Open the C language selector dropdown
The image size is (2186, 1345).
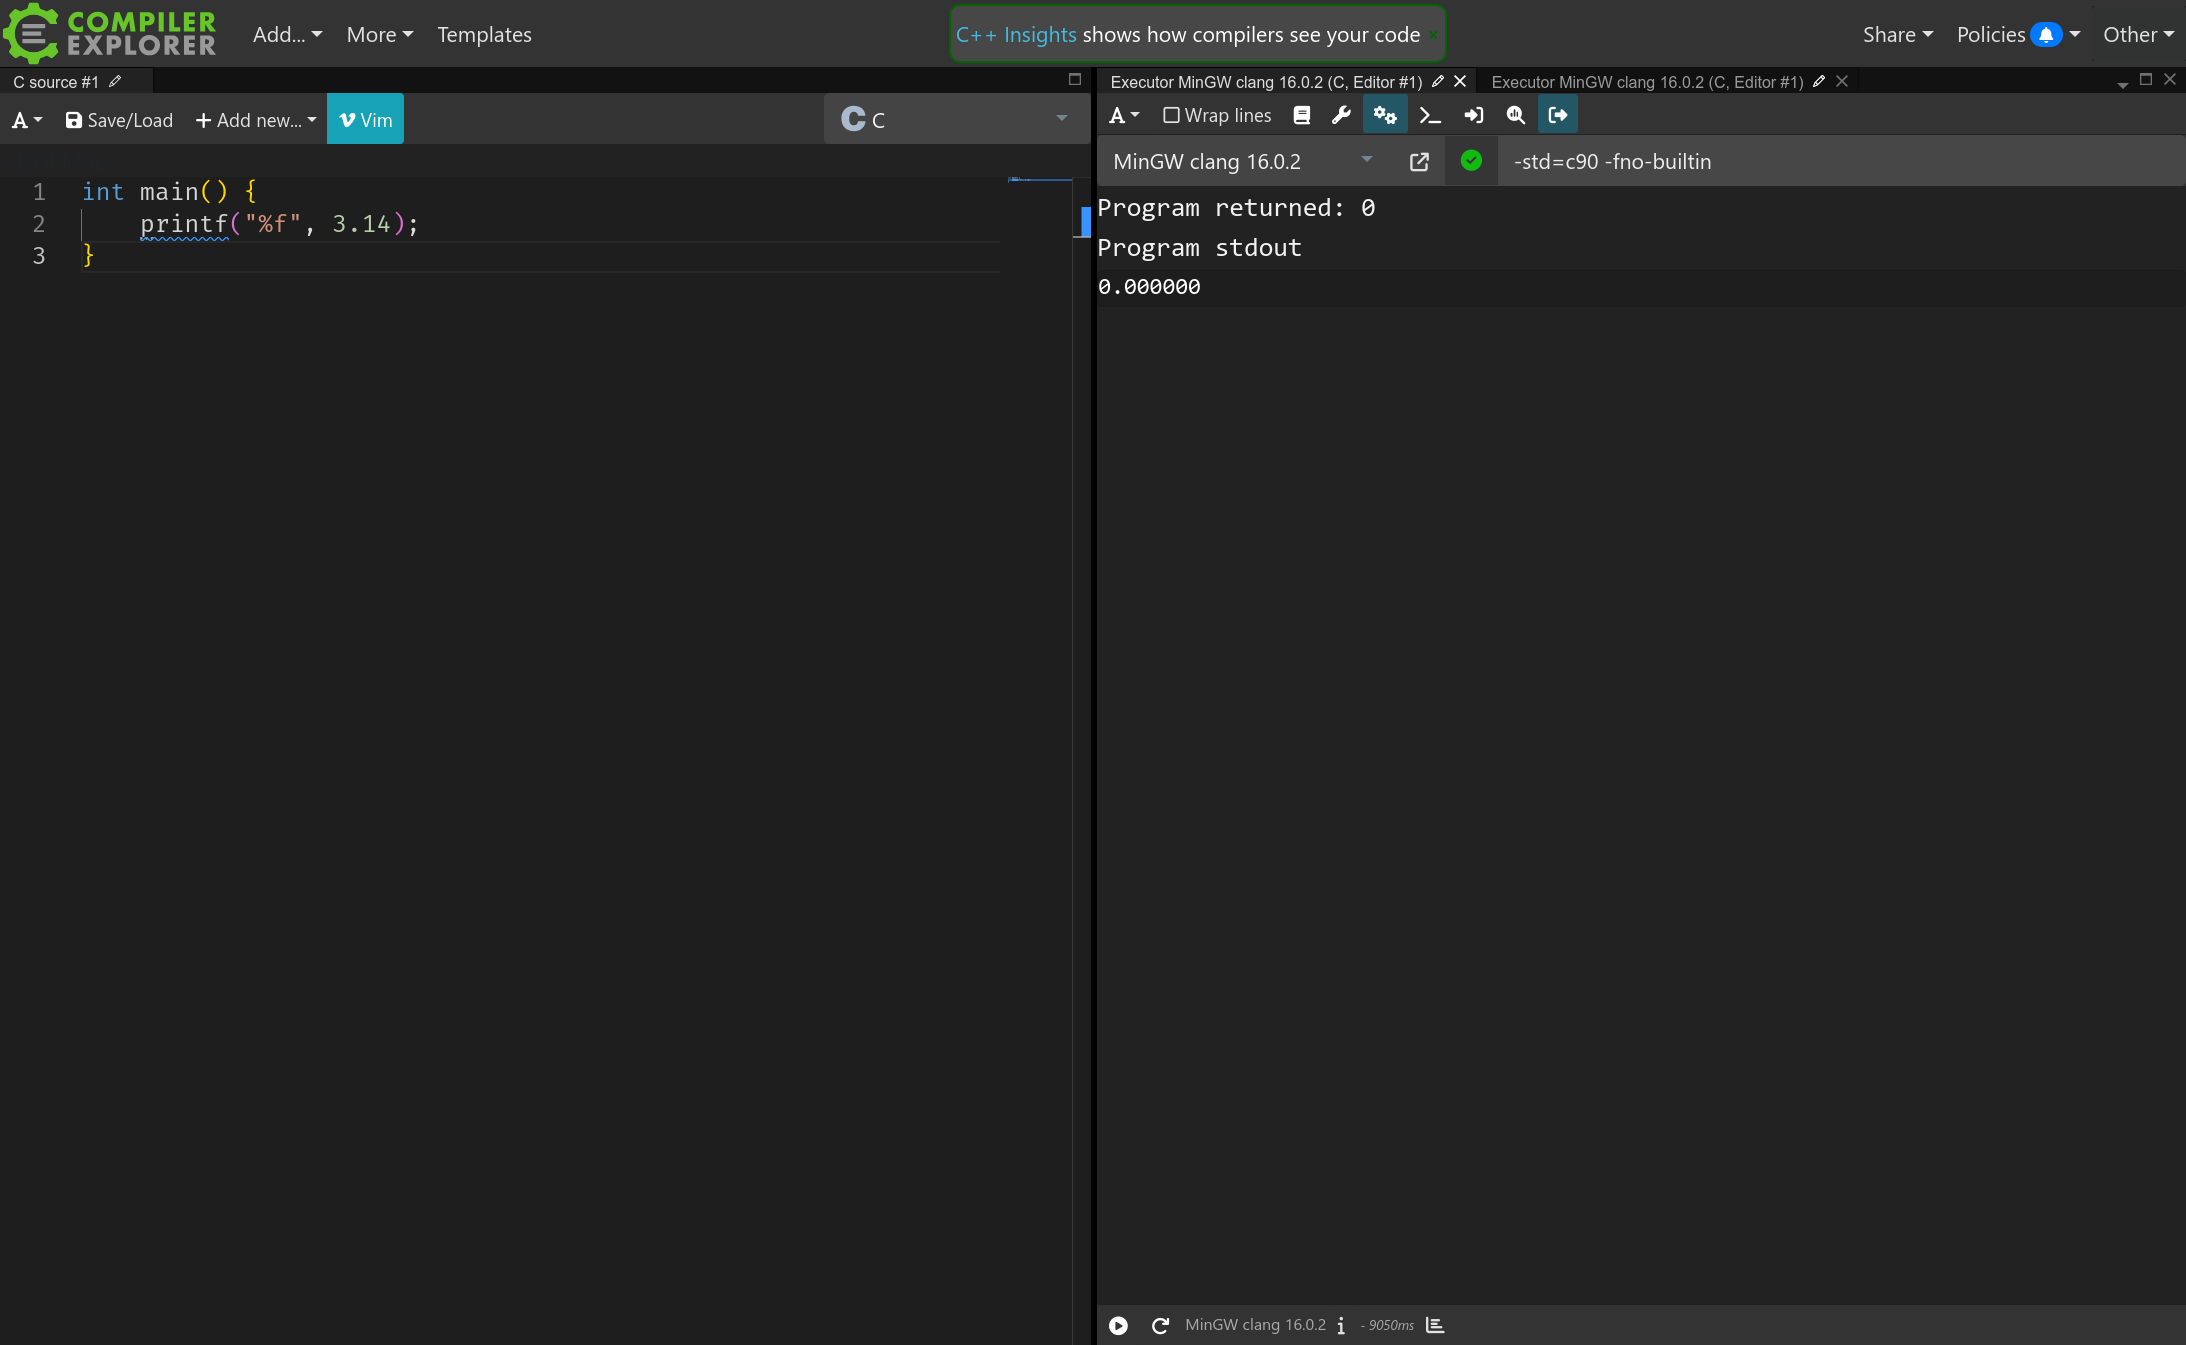[x=955, y=120]
